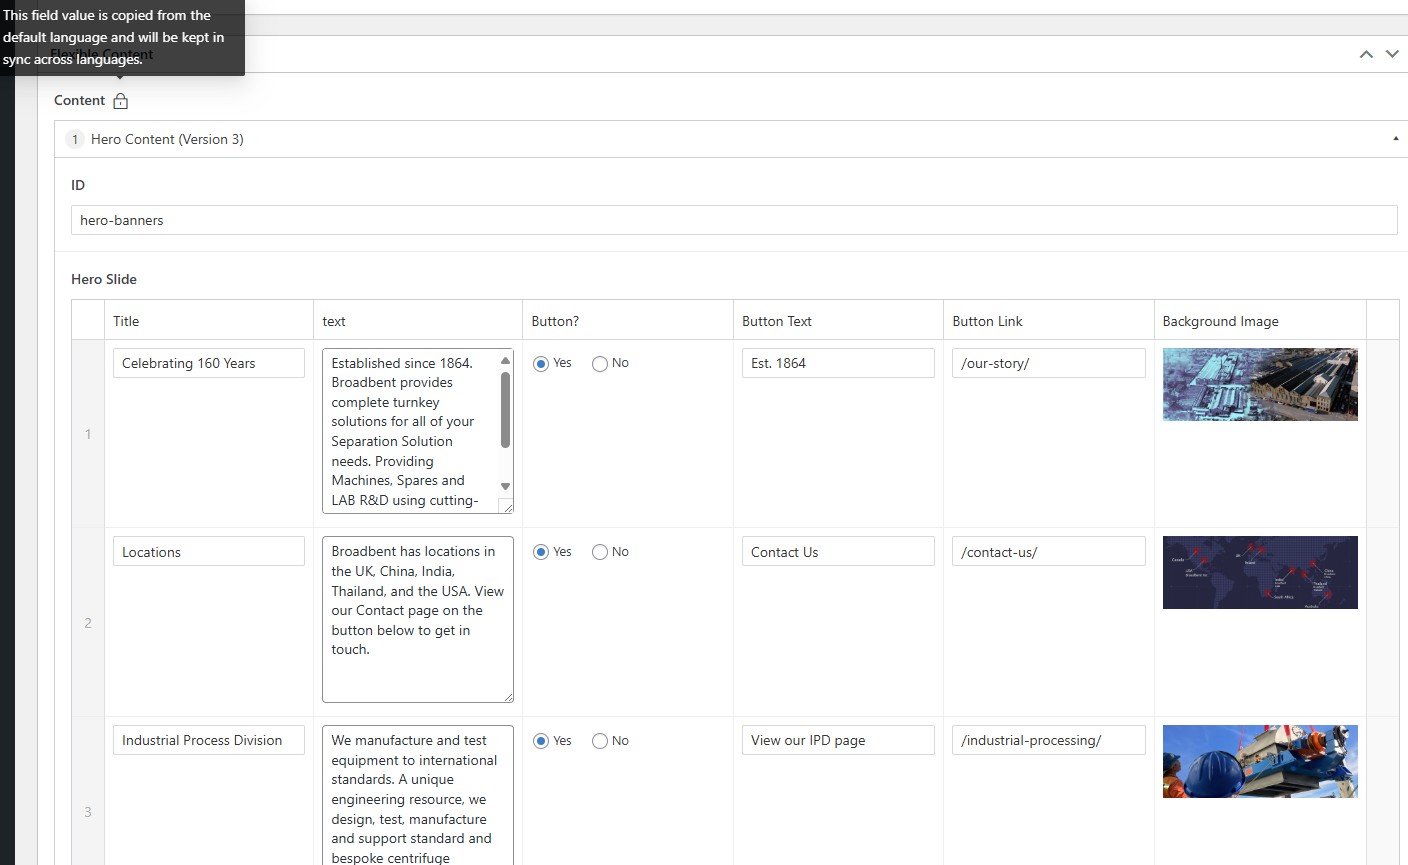
Task: Click the Hero Slide label
Action: click(104, 279)
